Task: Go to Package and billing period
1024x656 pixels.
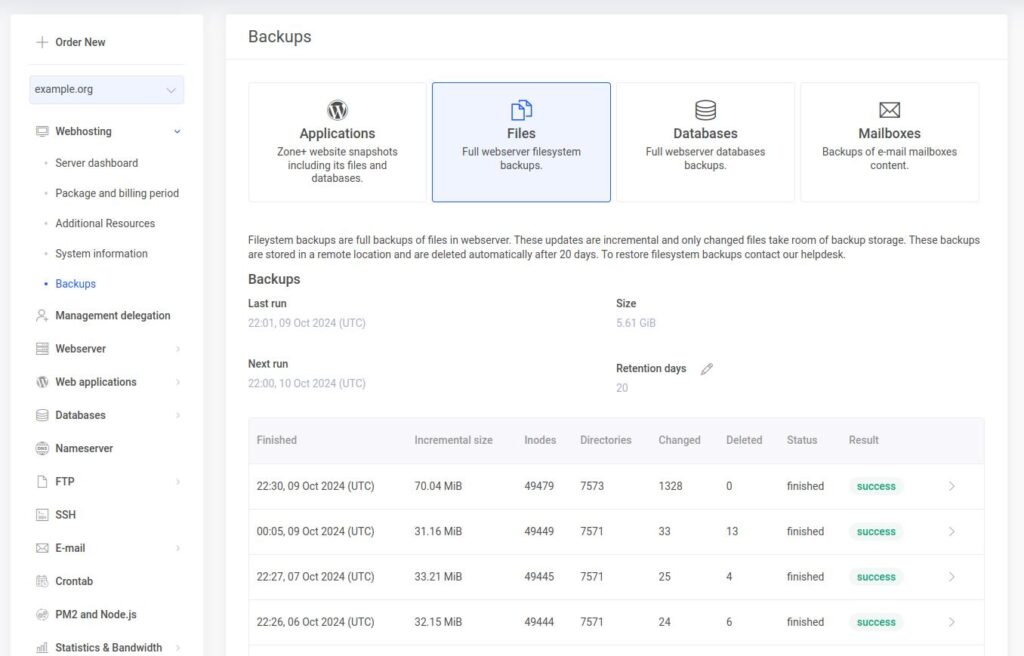Action: 117,193
